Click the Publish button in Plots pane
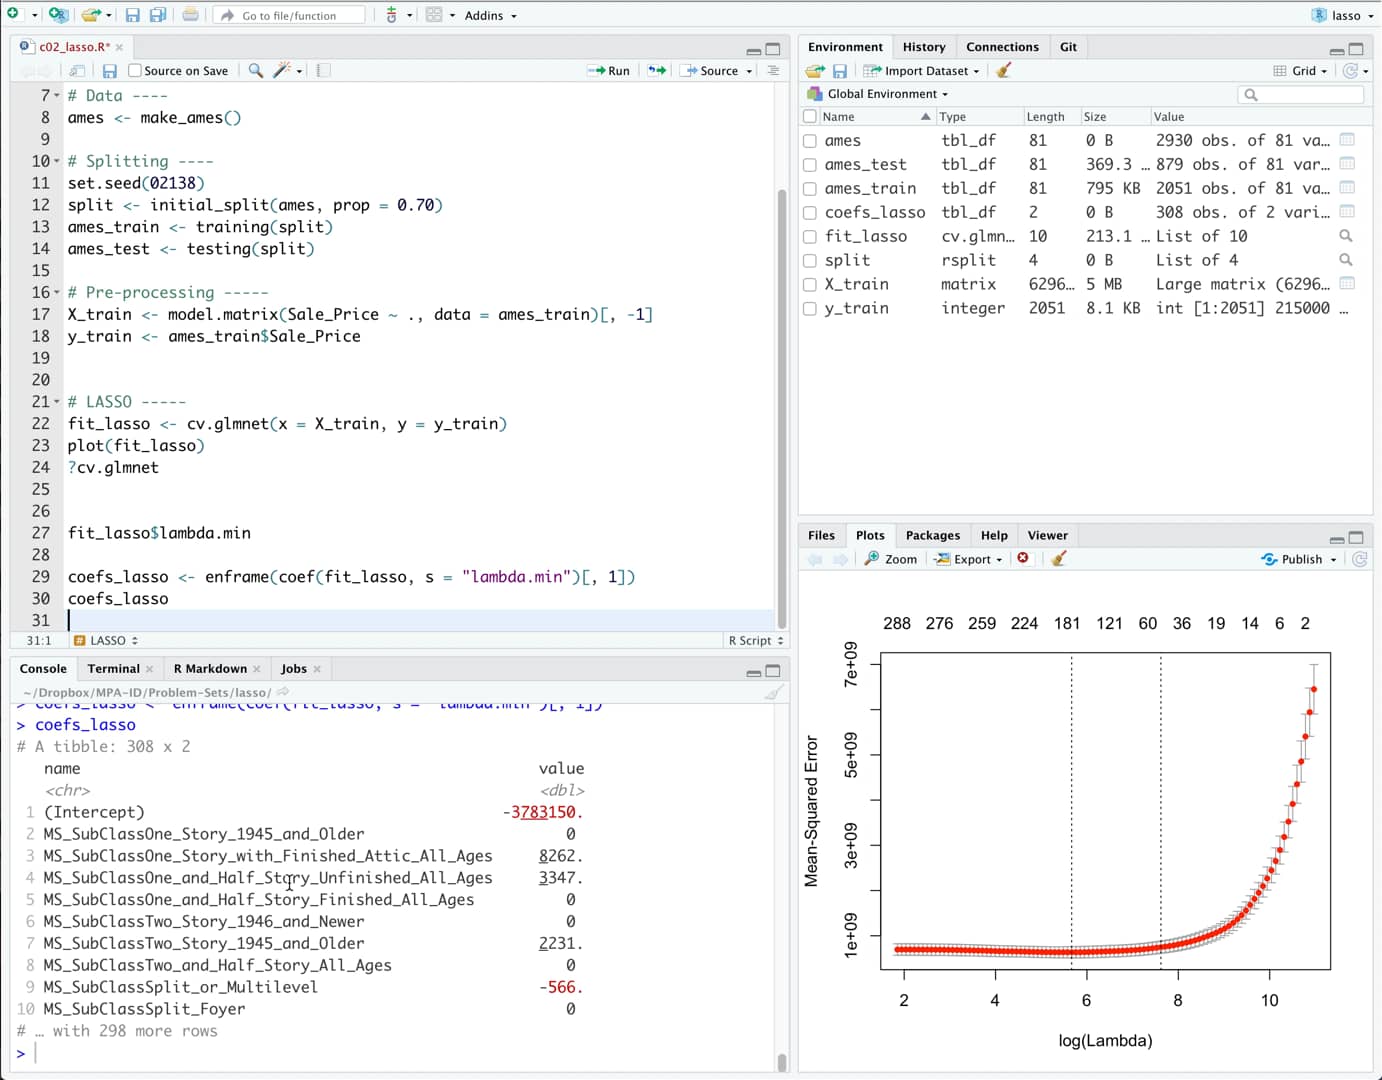1382x1080 pixels. pyautogui.click(x=1300, y=559)
